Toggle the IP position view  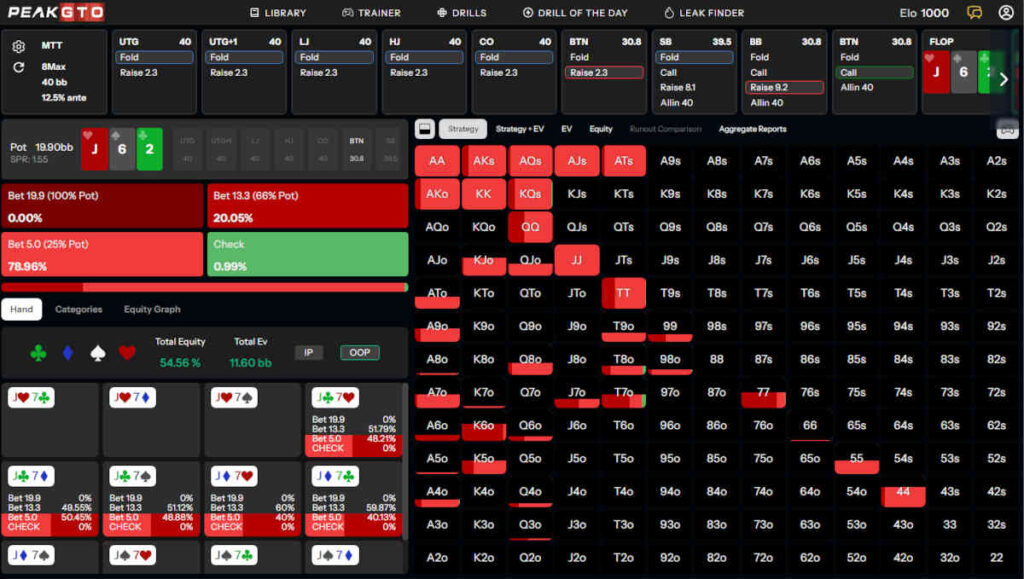pyautogui.click(x=309, y=352)
